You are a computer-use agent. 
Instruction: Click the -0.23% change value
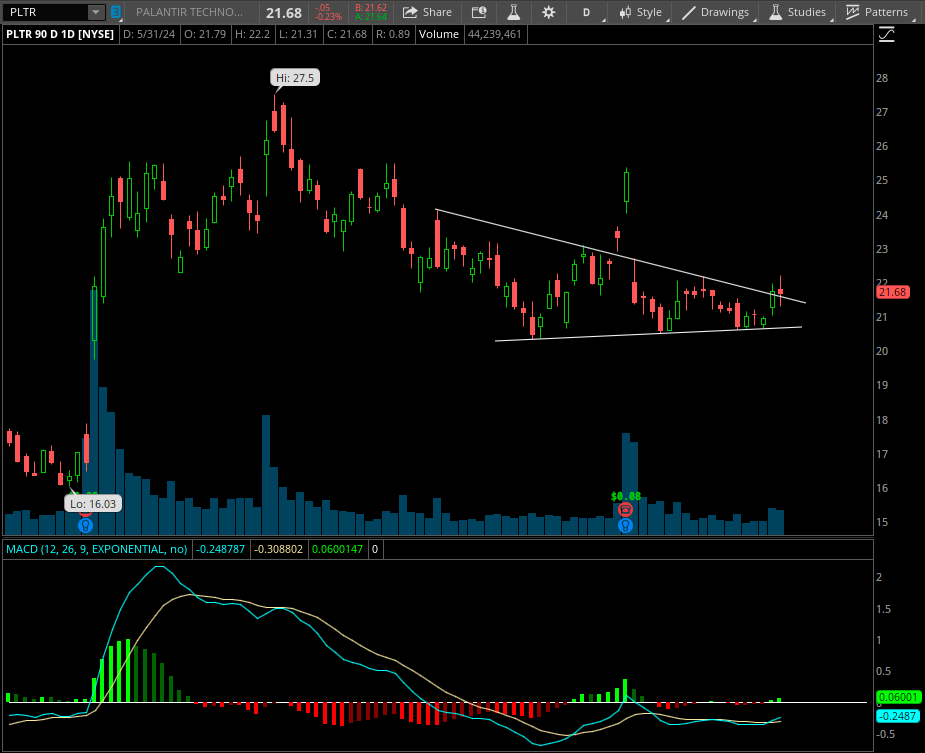[x=329, y=17]
